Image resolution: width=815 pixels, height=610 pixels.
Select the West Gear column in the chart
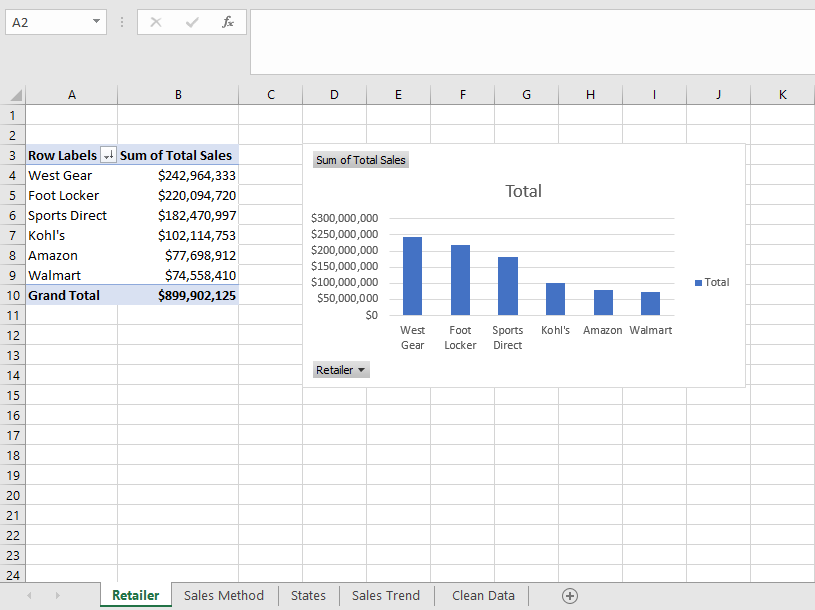412,275
